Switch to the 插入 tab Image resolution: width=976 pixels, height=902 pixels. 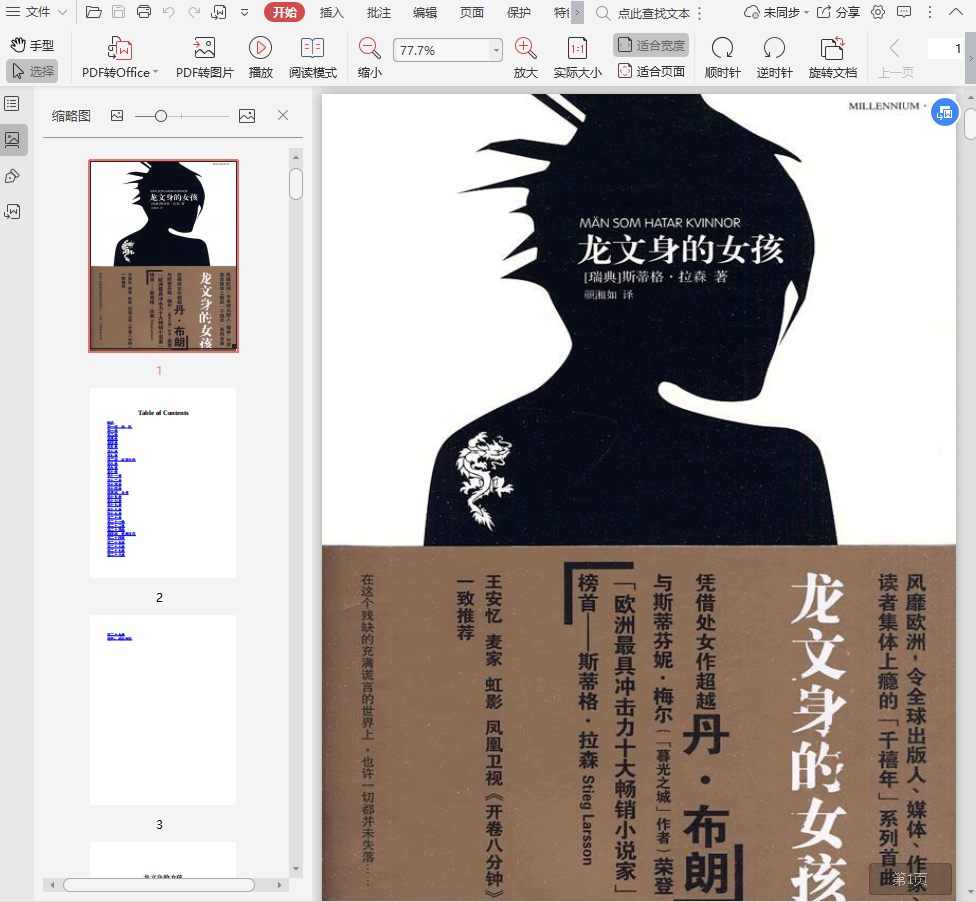pos(331,12)
